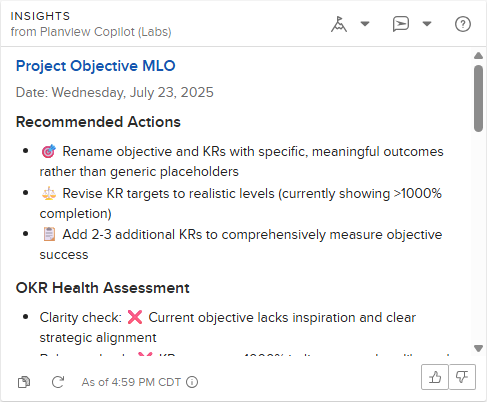
Task: Click the mountain flag objective icon
Action: point(339,24)
